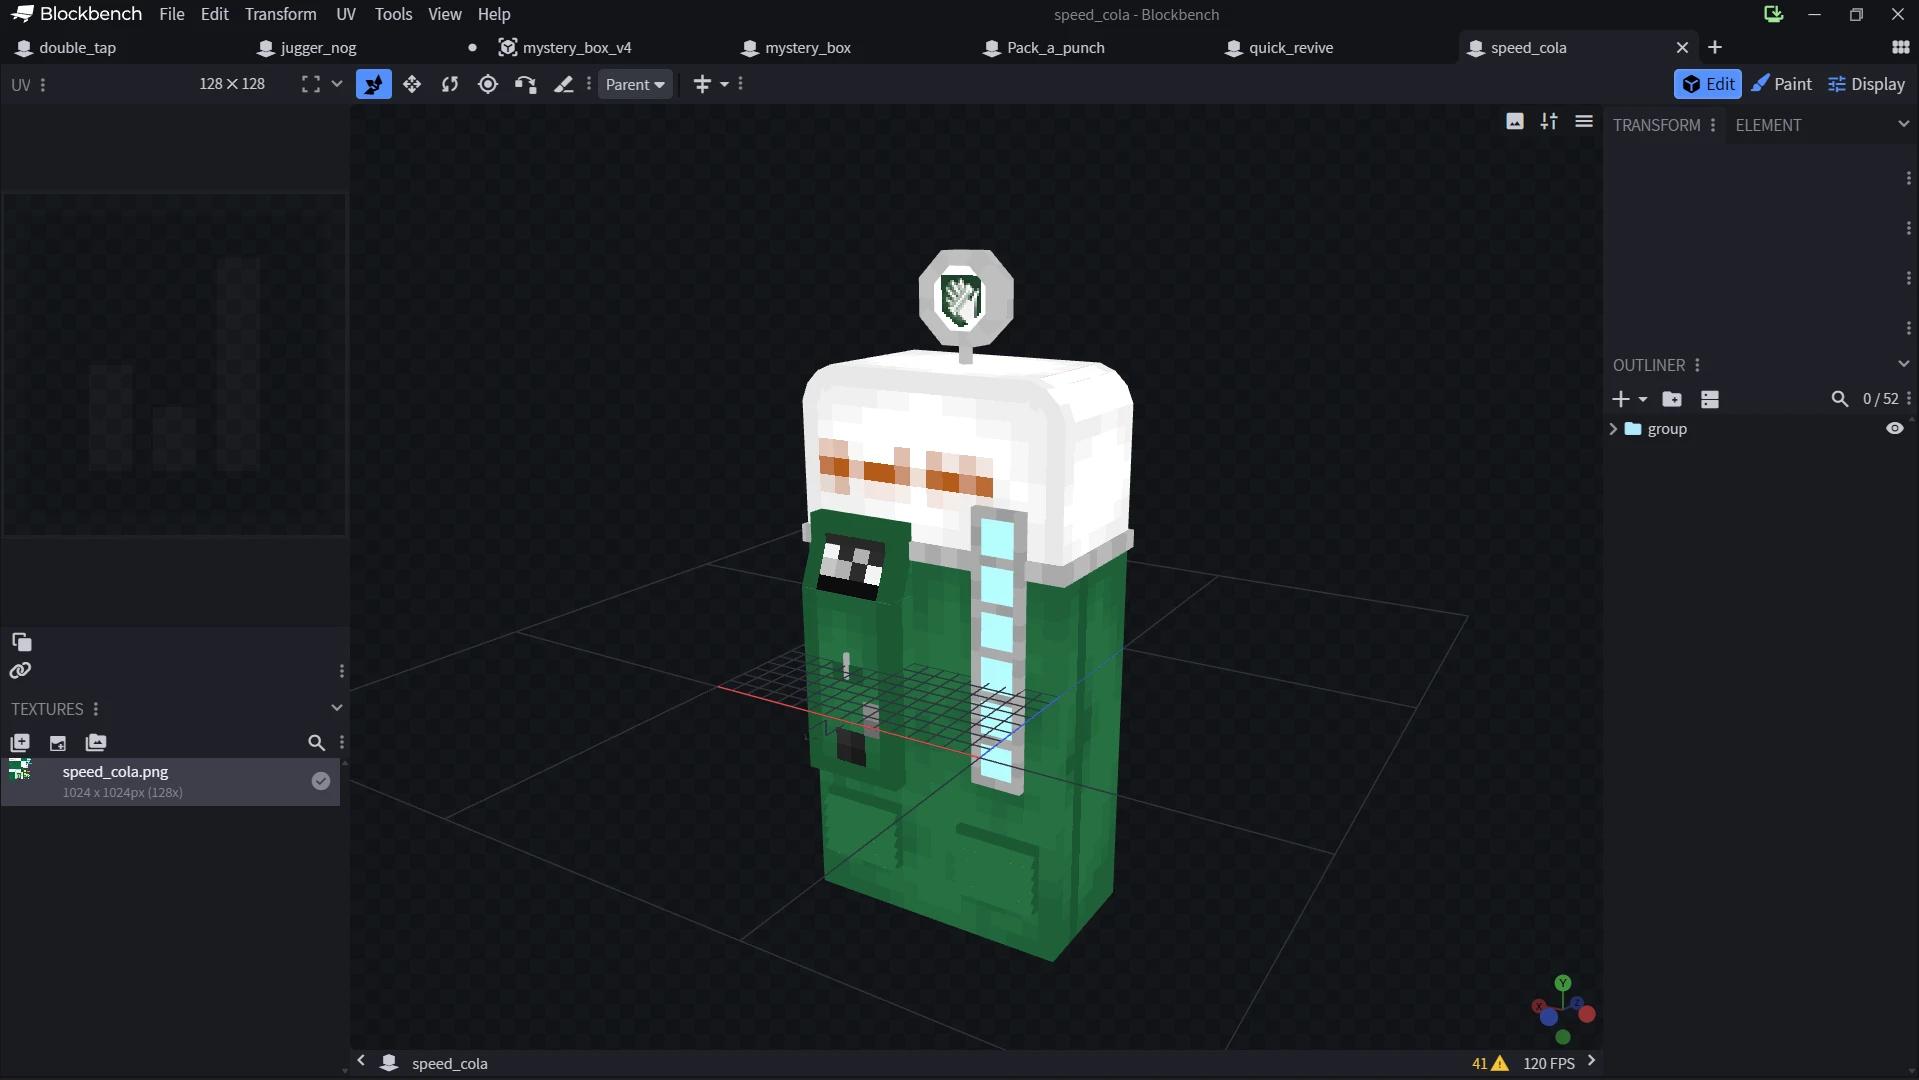Viewport: 1919px width, 1080px height.
Task: Open the viewport hamburger menu
Action: coord(1584,122)
